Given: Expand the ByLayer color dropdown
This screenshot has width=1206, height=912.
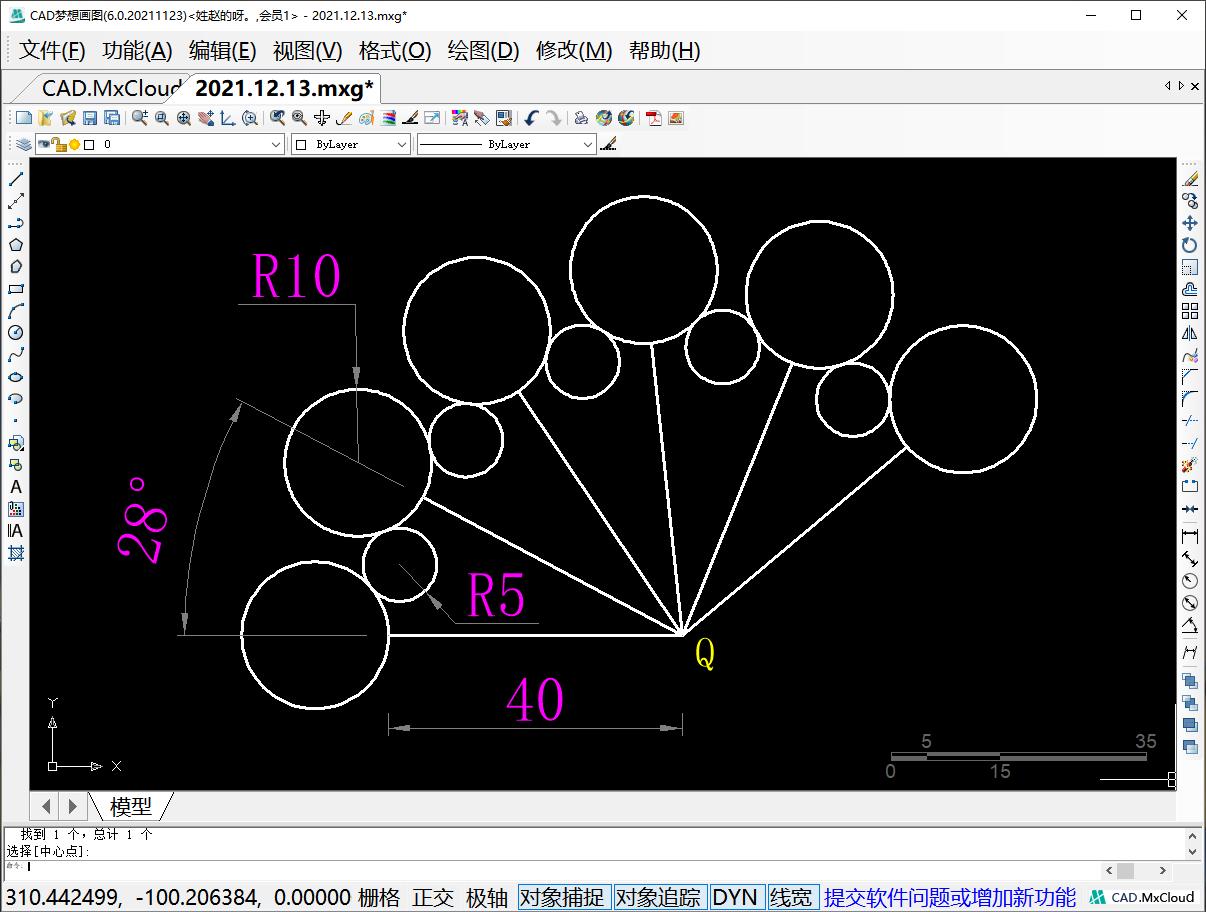Looking at the screenshot, I should point(401,145).
